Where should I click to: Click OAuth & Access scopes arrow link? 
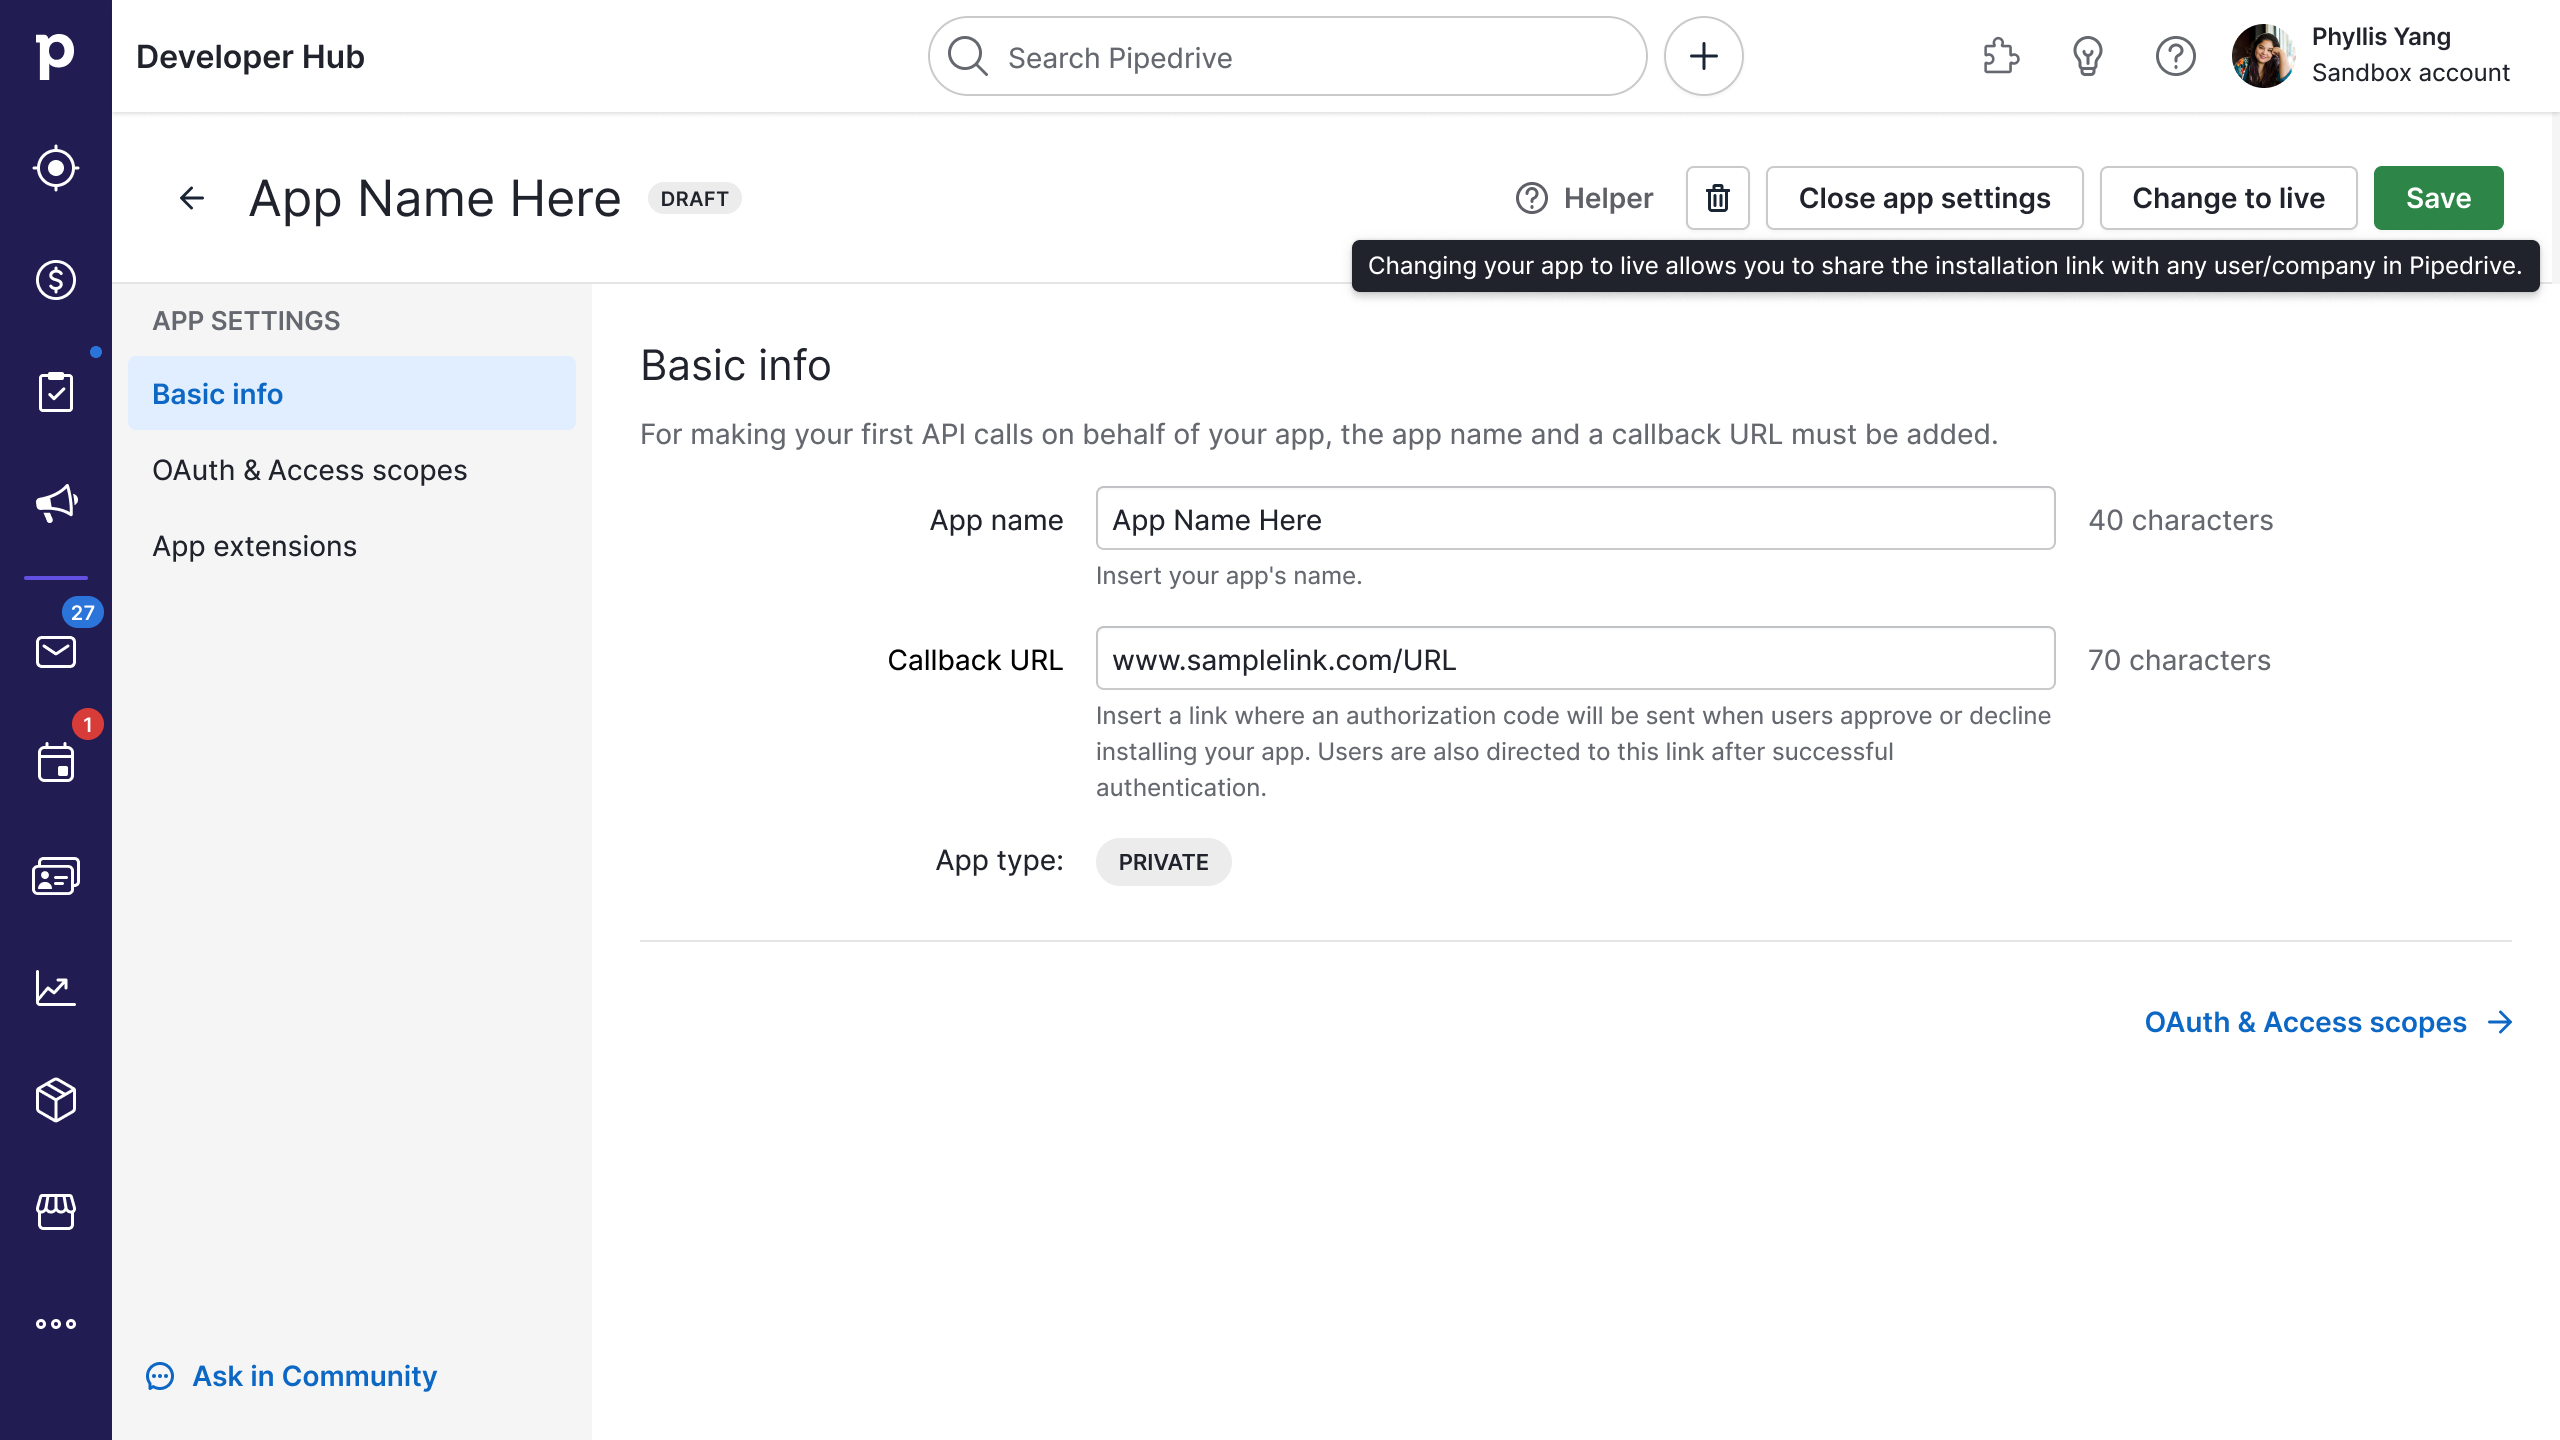(2328, 1023)
